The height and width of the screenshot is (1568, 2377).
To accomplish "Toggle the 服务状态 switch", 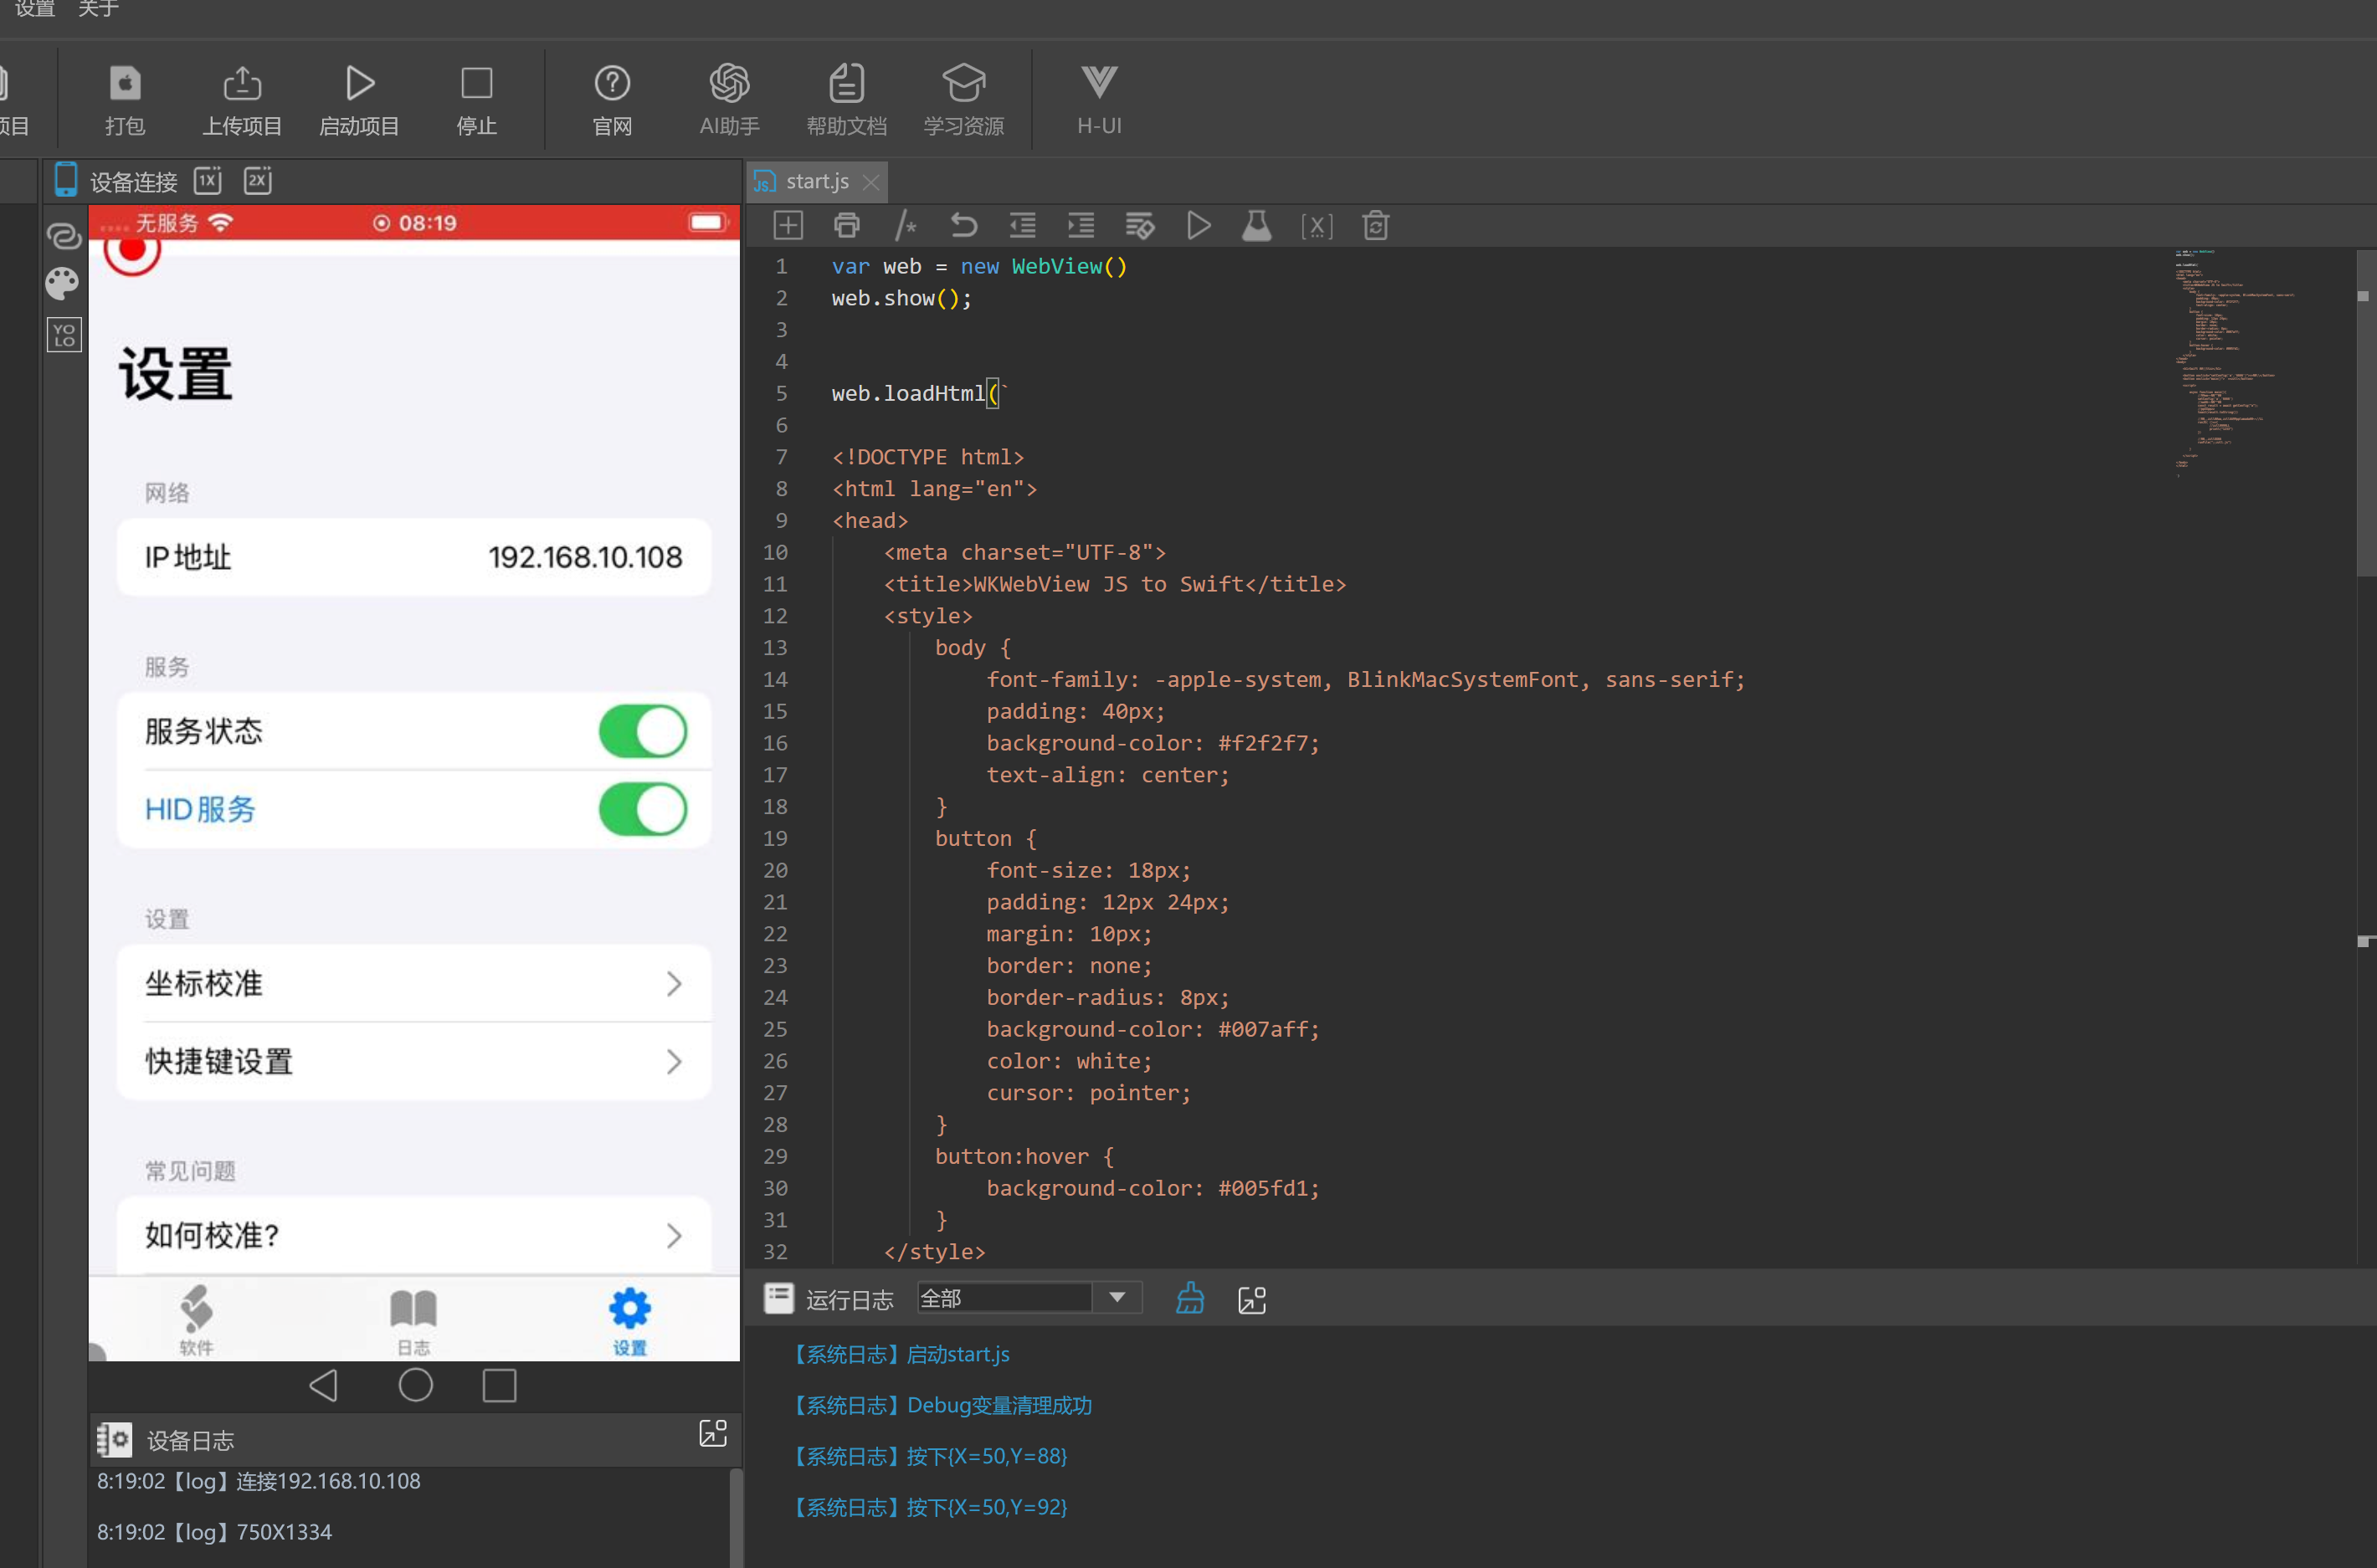I will tap(643, 731).
